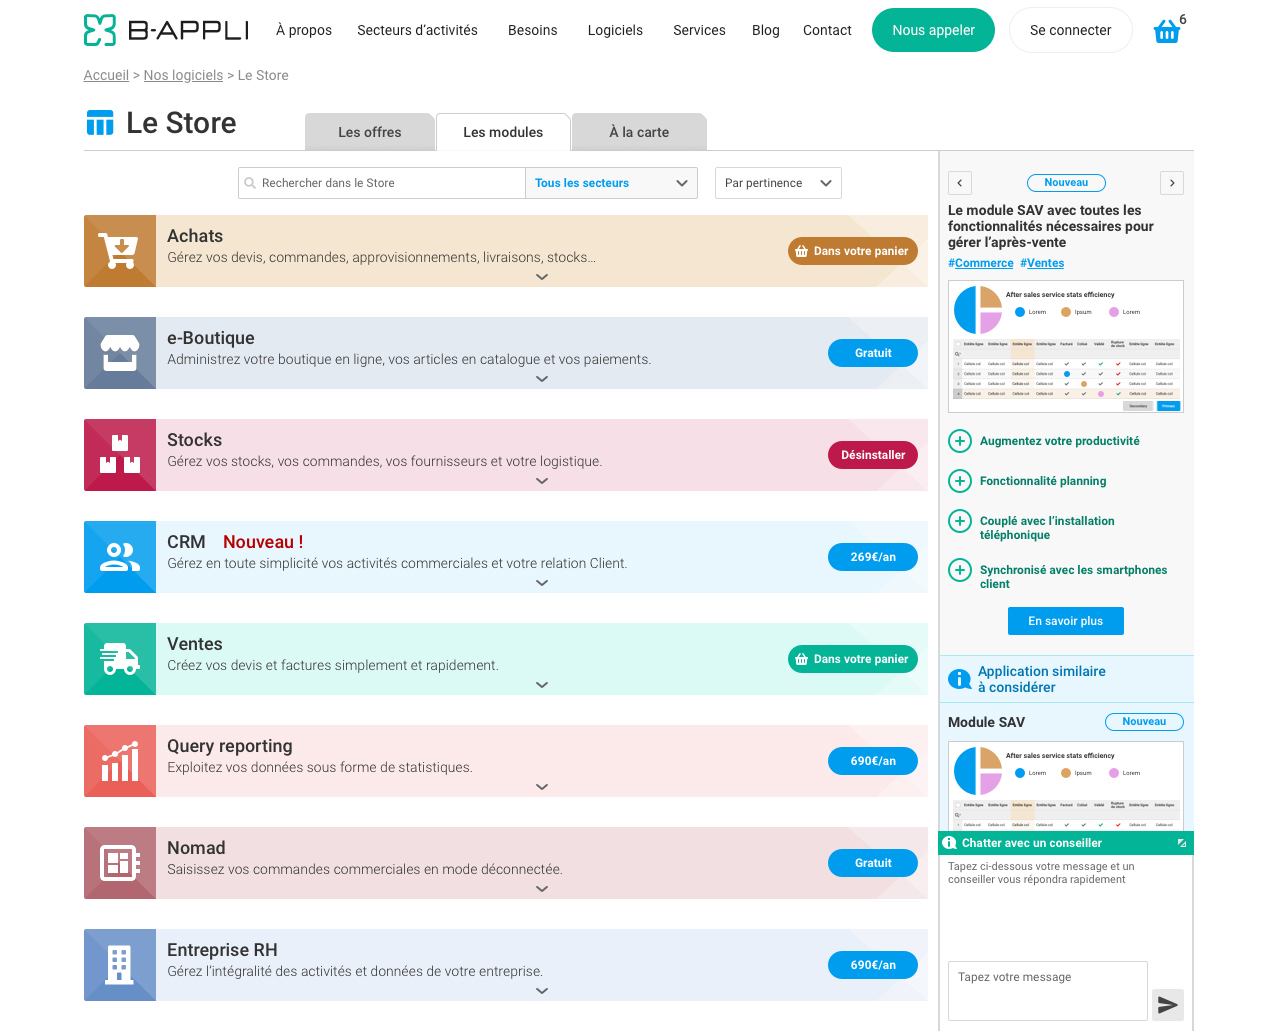Send chat message with arrow icon
Viewport: 1280px width, 1031px height.
[x=1167, y=1005]
